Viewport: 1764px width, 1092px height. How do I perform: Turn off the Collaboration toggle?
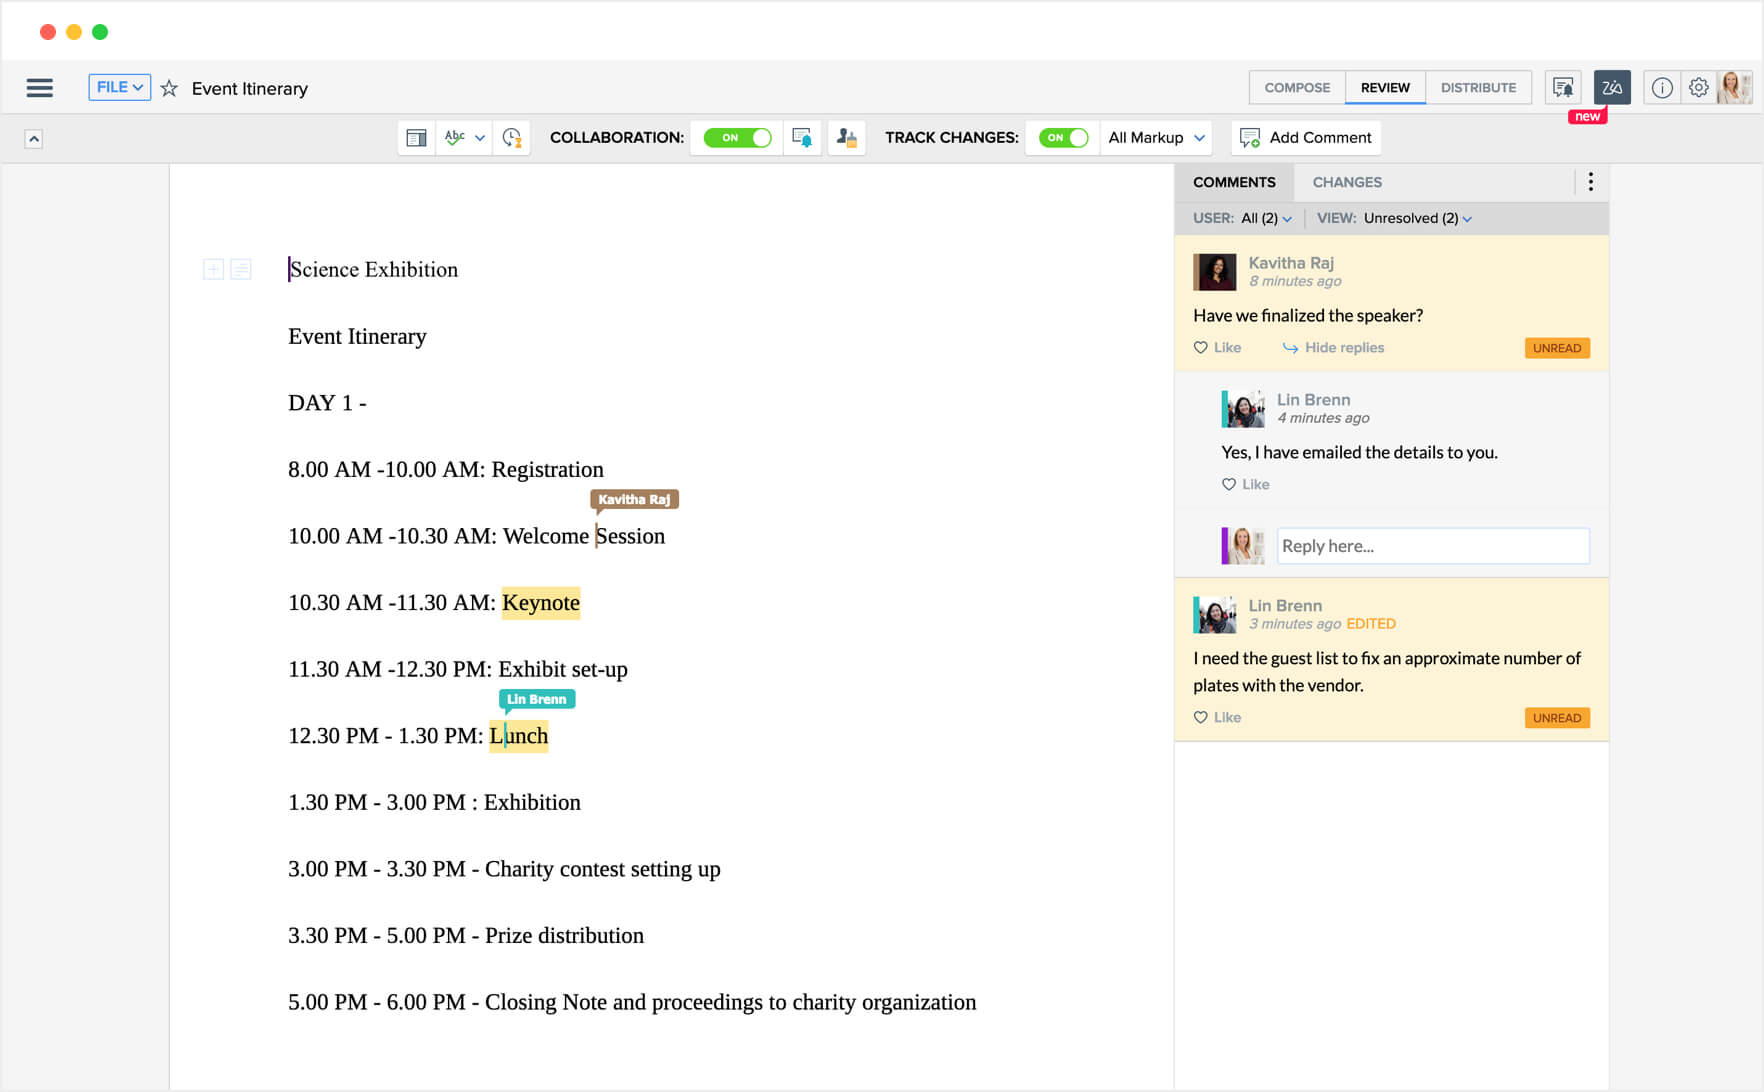[737, 138]
